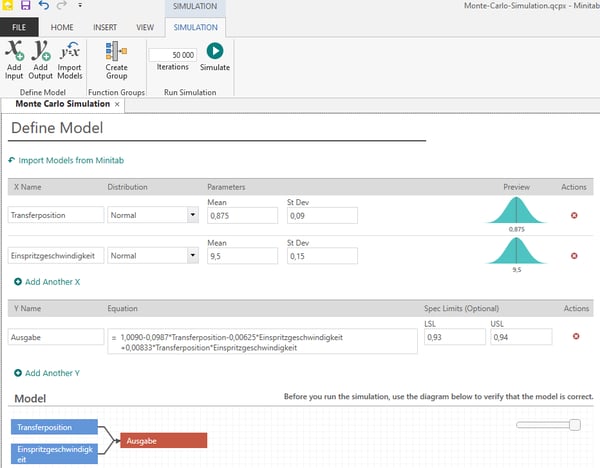600x468 pixels.
Task: Click the 'Function Groups' ribbon group label
Action: [x=116, y=92]
